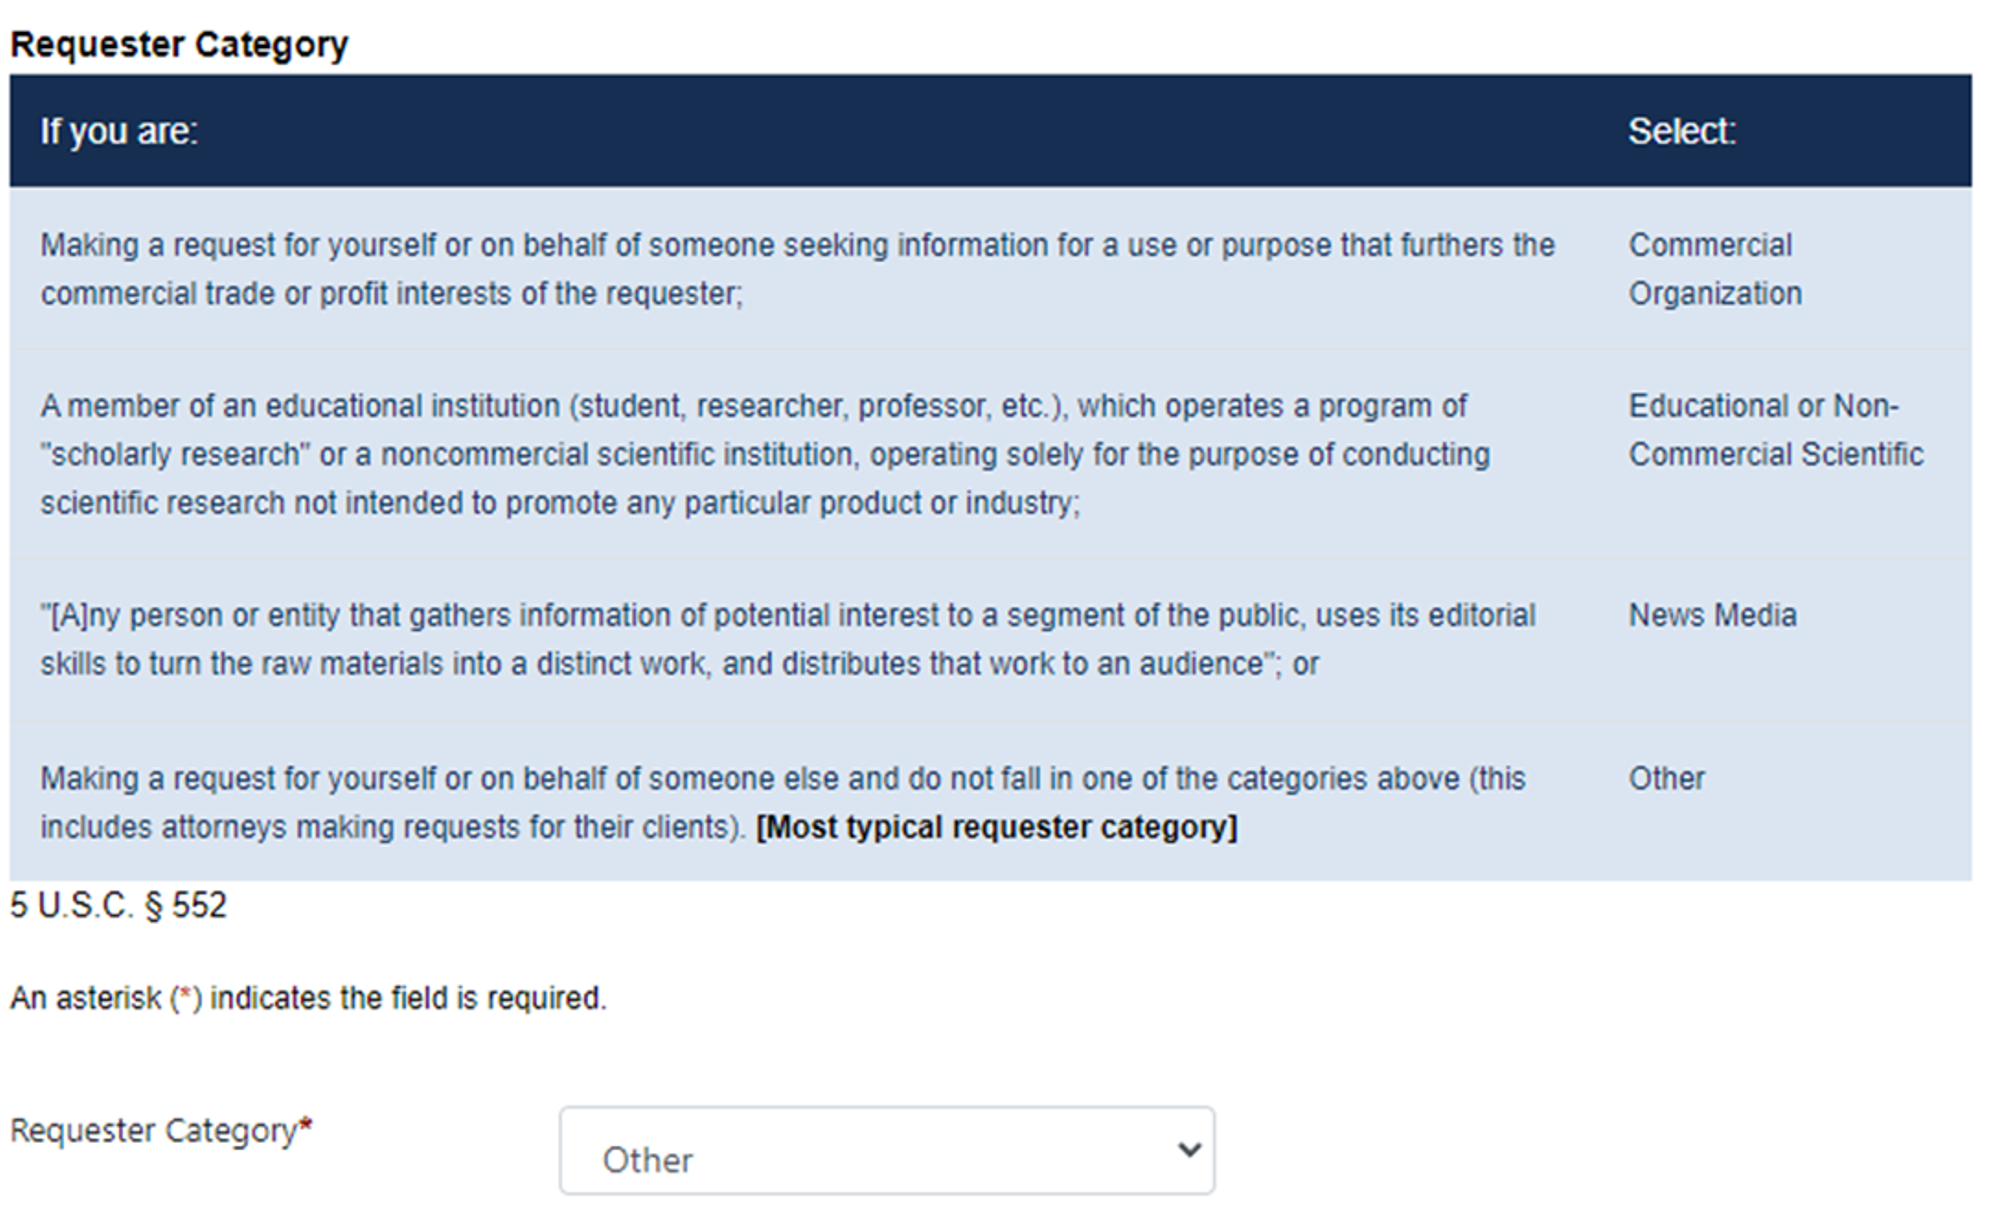Click the 'Requester Category' heading
Screen dimensions: 2000x1210
pos(179,44)
